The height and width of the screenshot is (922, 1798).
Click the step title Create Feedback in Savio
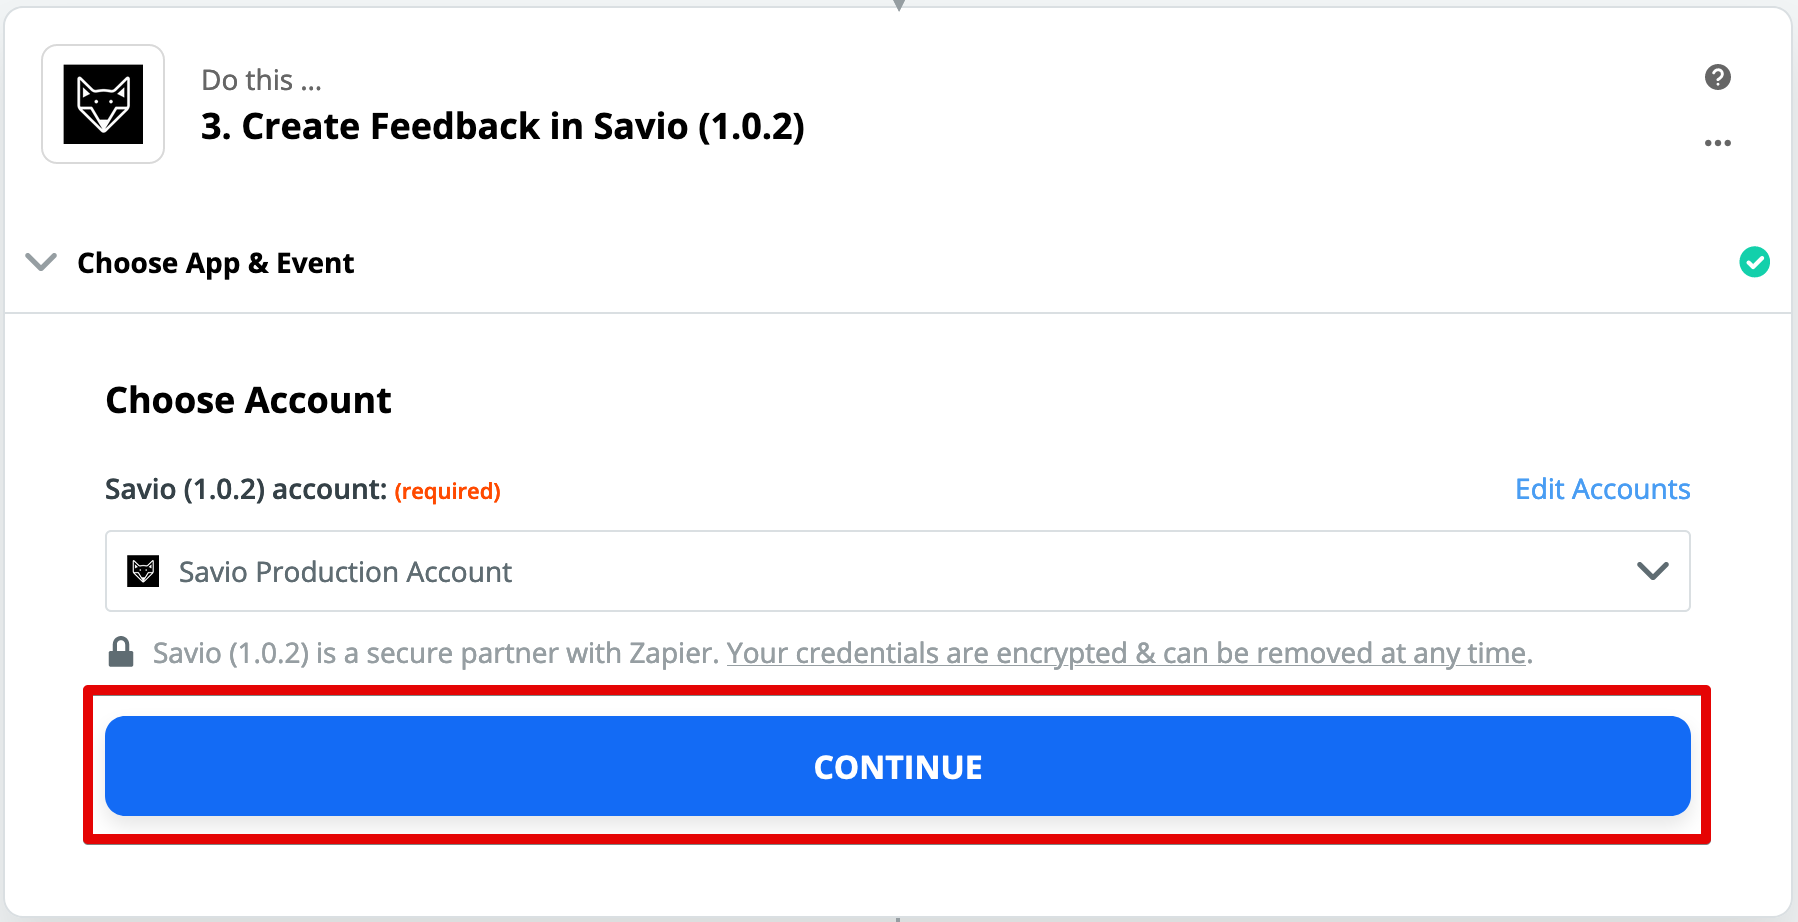click(x=502, y=127)
